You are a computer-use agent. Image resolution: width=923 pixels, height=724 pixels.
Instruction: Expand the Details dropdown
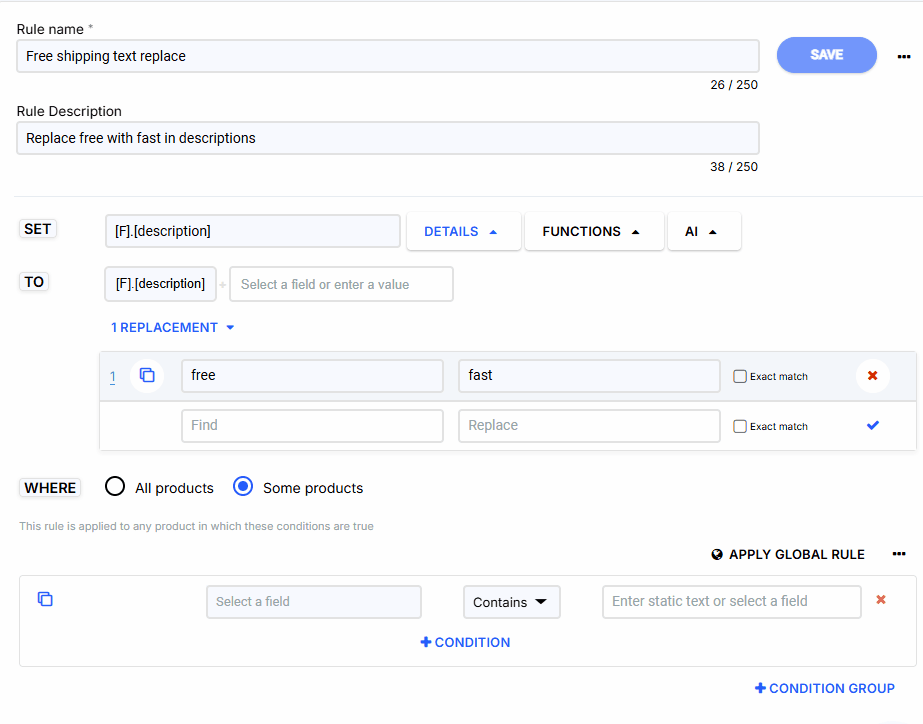pos(462,231)
